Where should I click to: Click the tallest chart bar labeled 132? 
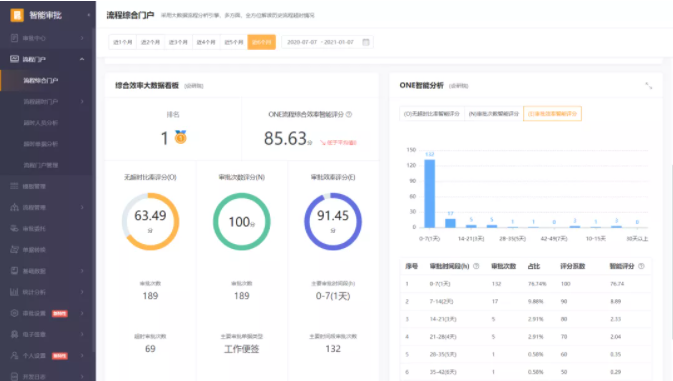pyautogui.click(x=430, y=194)
